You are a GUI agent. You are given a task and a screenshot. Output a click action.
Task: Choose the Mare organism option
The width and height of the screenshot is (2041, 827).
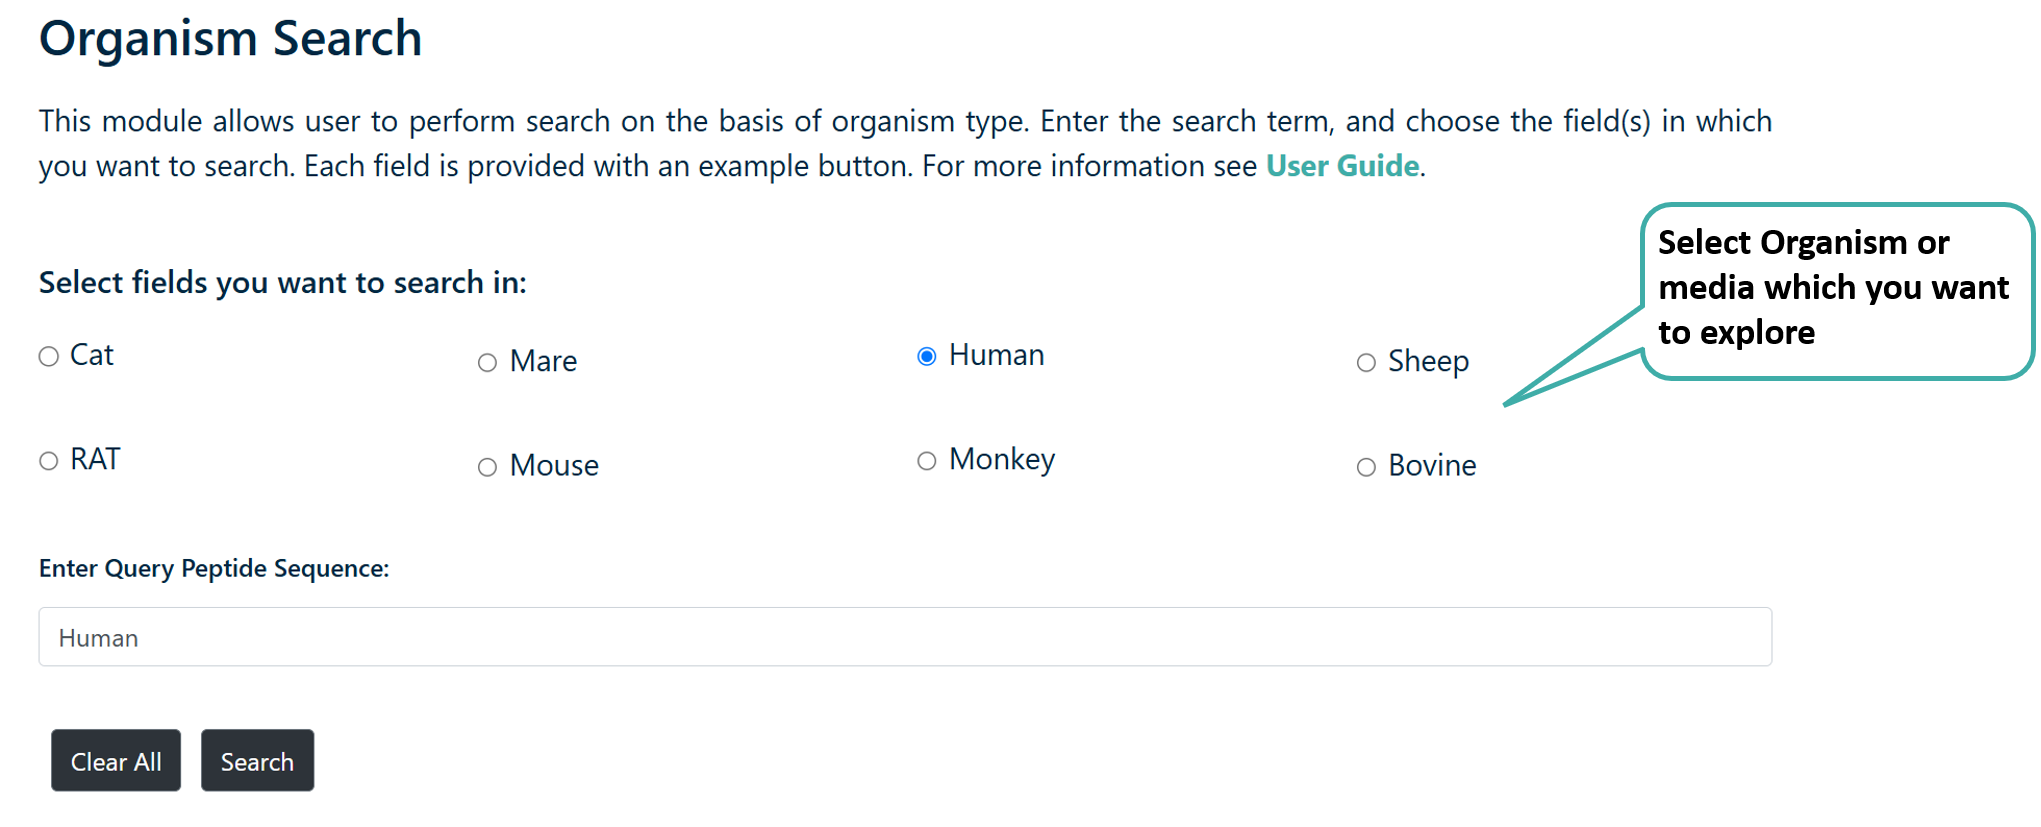[487, 363]
